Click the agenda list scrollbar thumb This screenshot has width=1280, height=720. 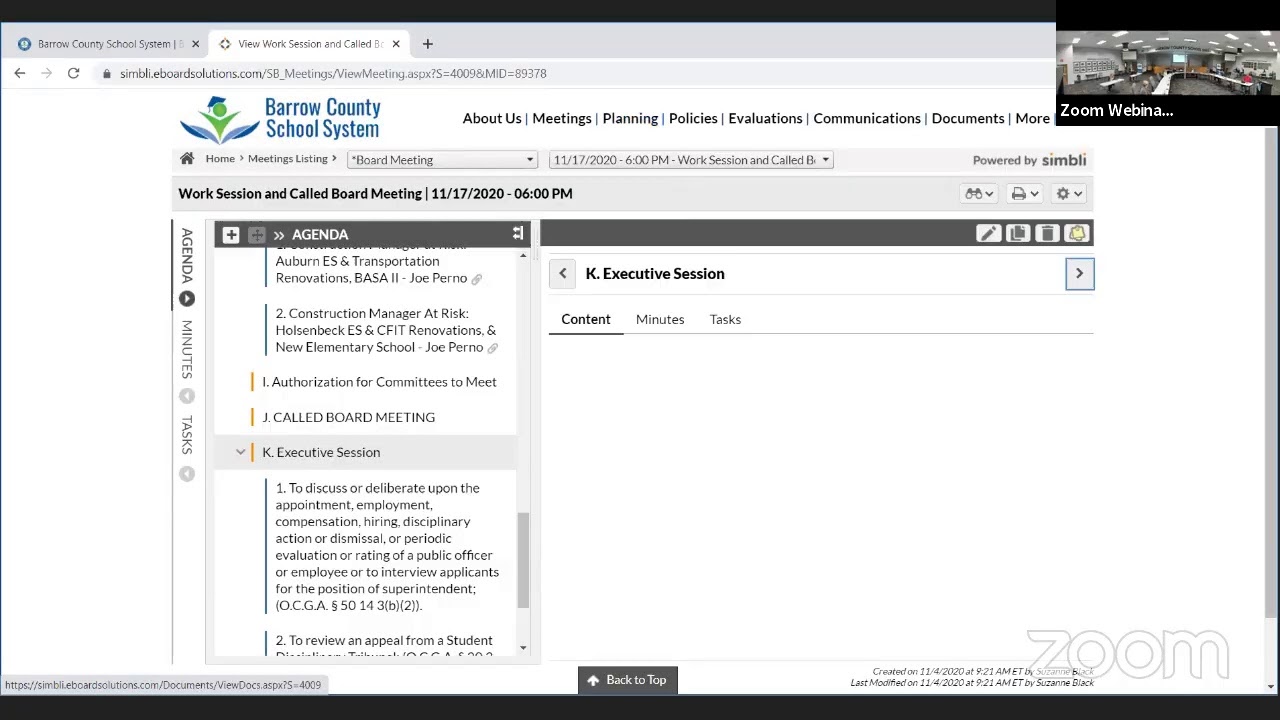pyautogui.click(x=523, y=560)
